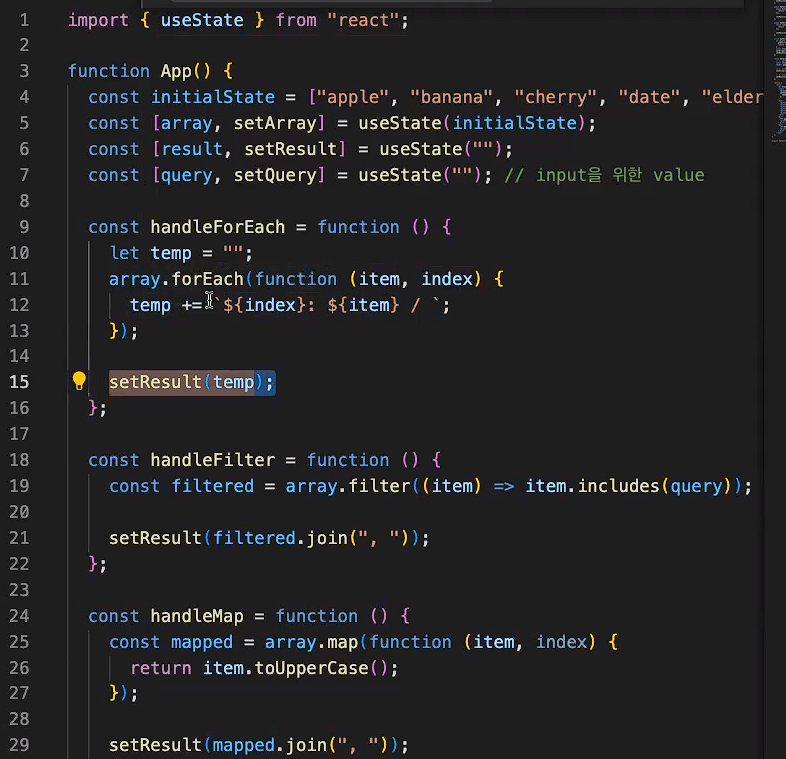Click 'setQuery' on line 7
The height and width of the screenshot is (759, 786).
click(x=275, y=175)
